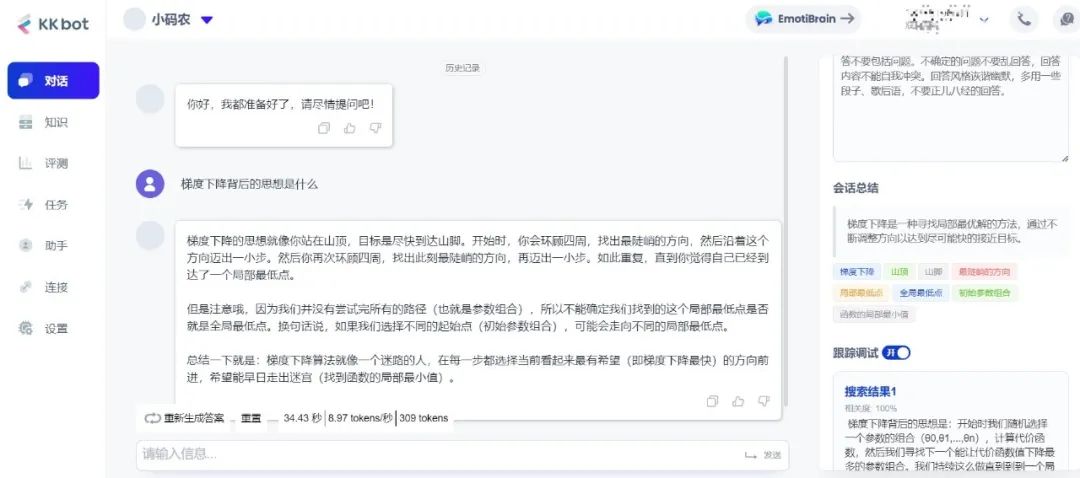Dislike the gradient descent answer
The image size is (1080, 478).
click(x=764, y=401)
